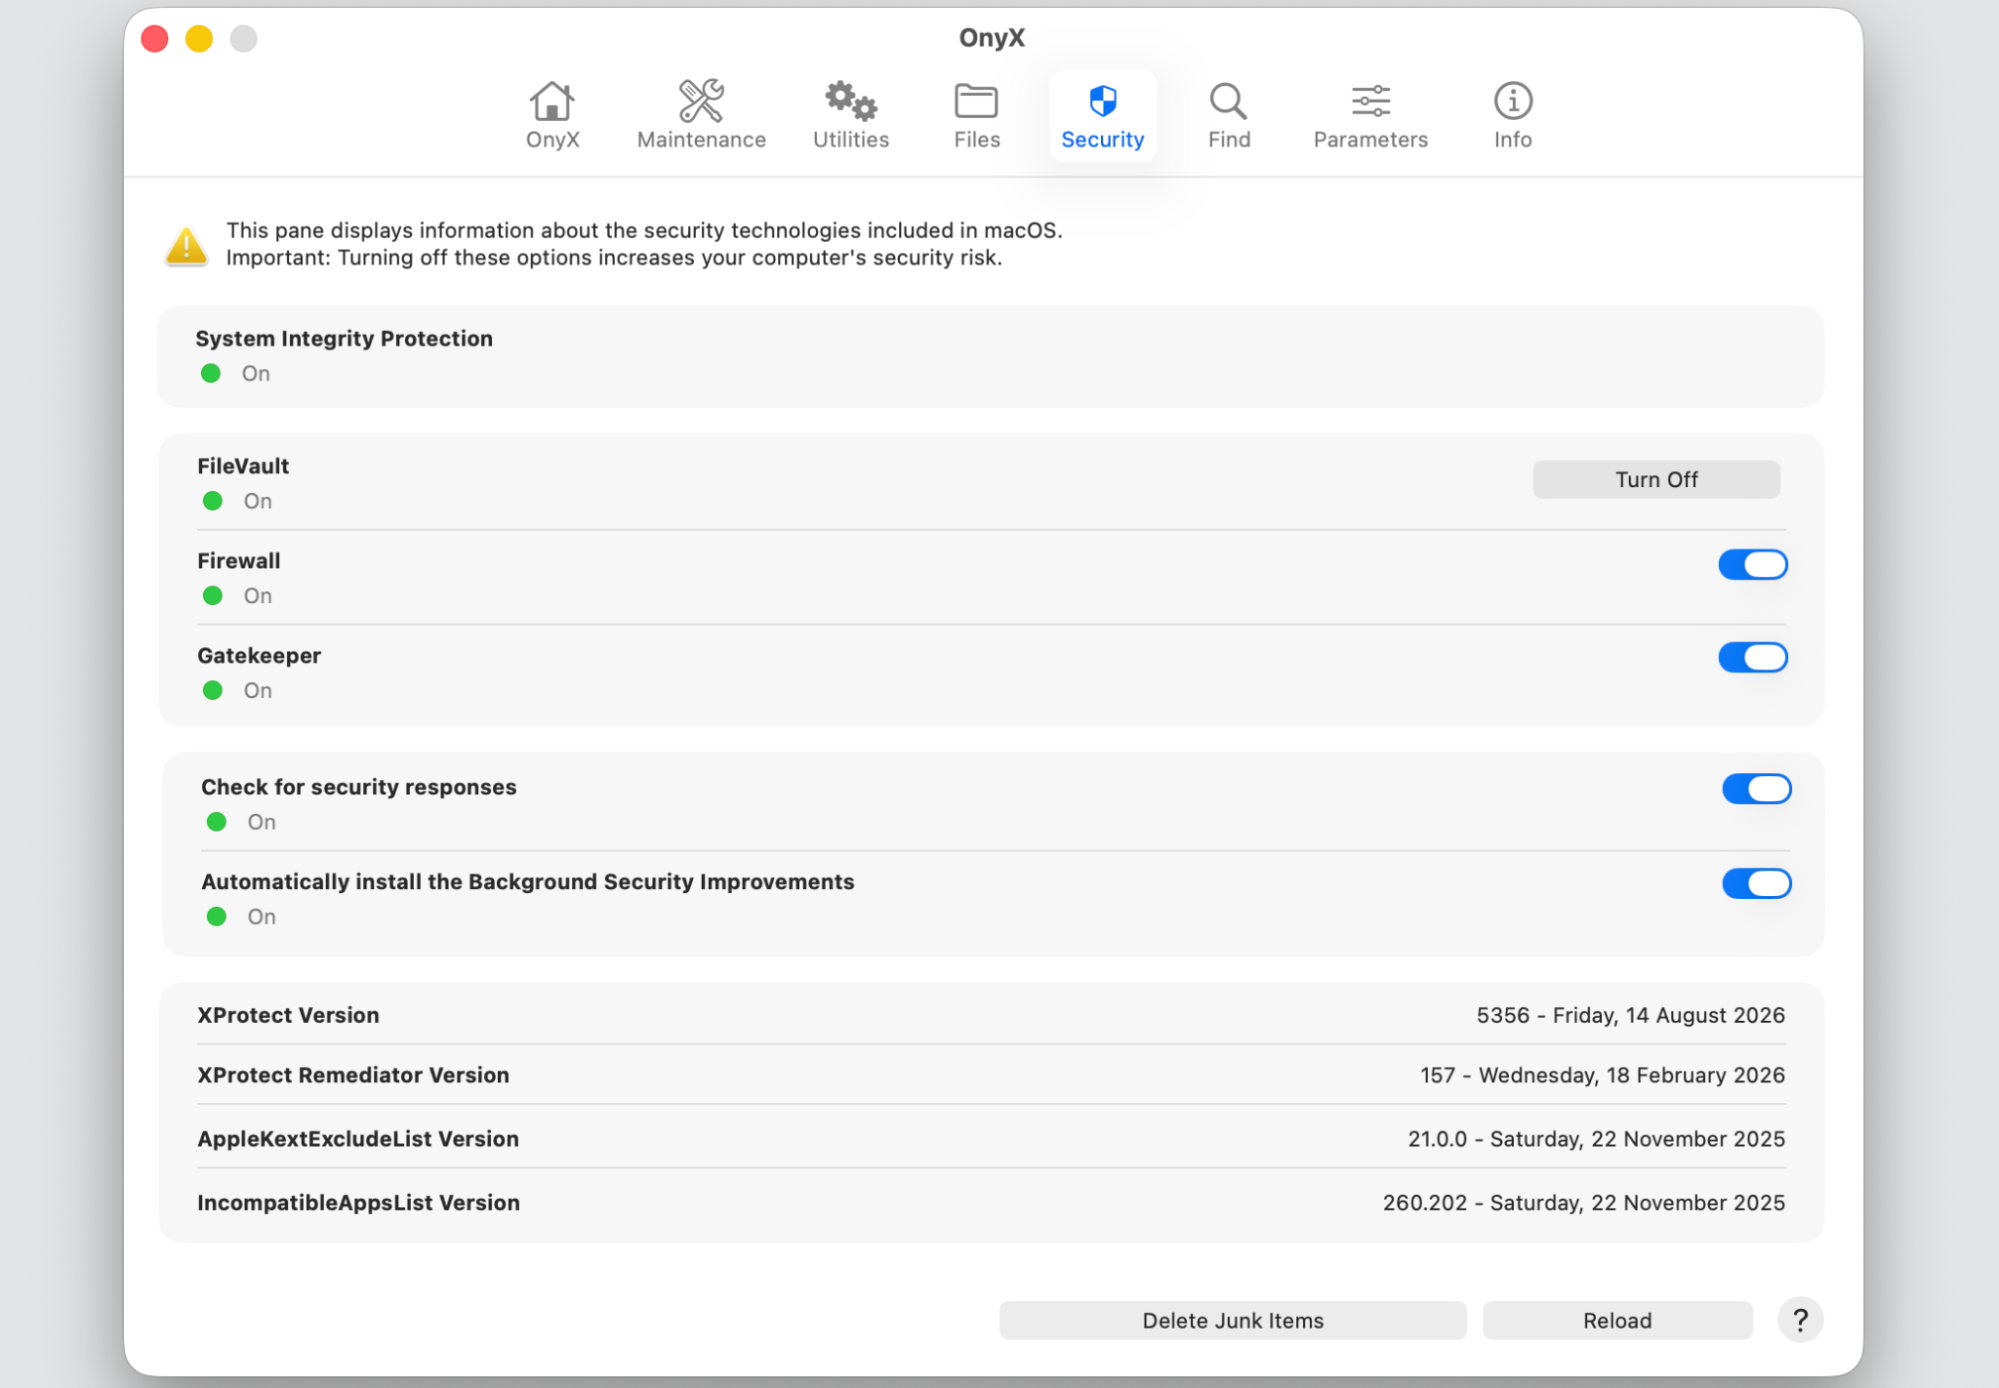Image resolution: width=1999 pixels, height=1388 pixels.
Task: Click the XProtect Remediator Version label
Action: pyautogui.click(x=353, y=1075)
